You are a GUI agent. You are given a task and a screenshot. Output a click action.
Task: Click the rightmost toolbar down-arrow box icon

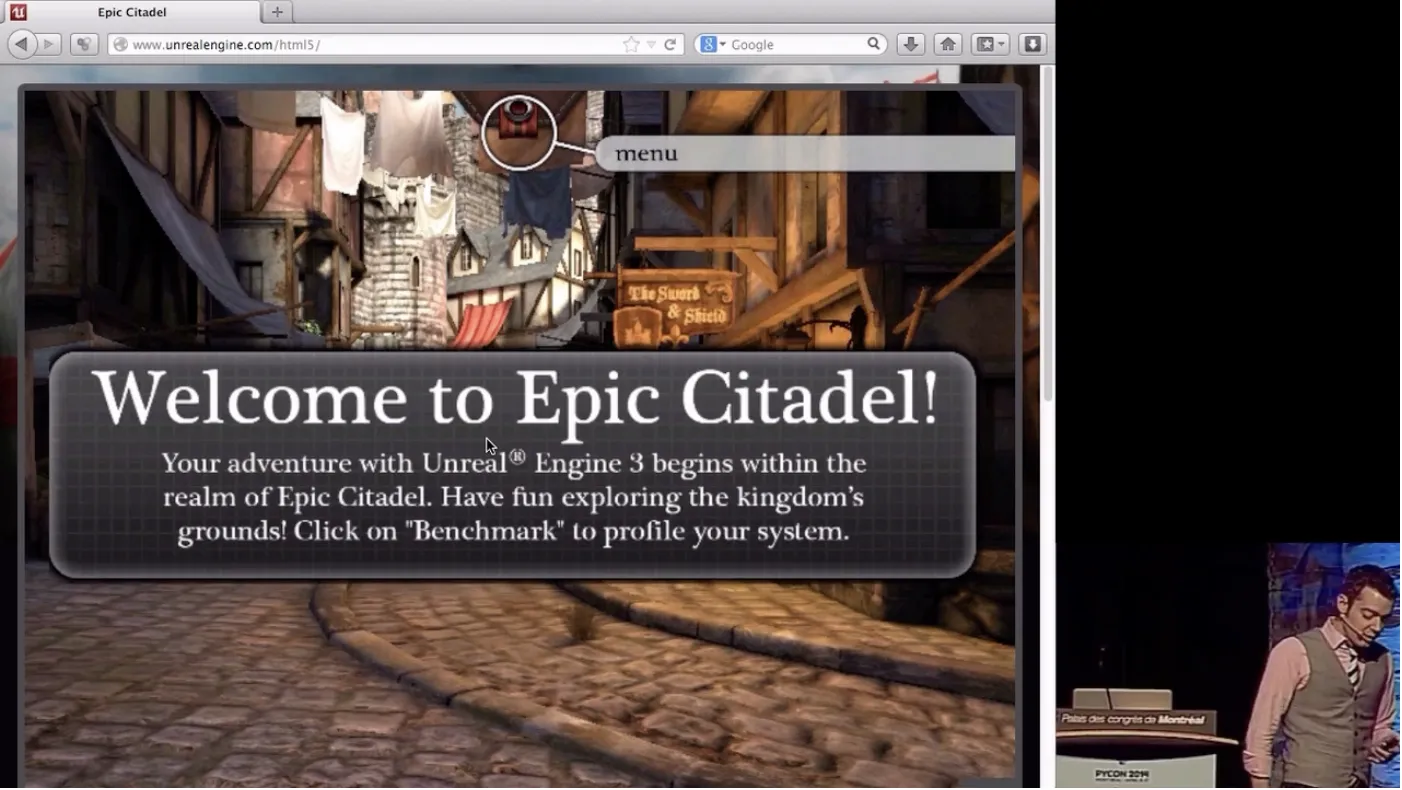[x=1033, y=44]
